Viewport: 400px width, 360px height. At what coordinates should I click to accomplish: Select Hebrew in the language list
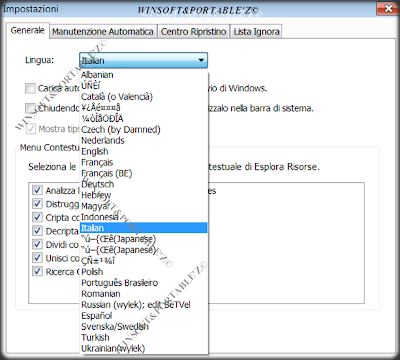point(144,195)
